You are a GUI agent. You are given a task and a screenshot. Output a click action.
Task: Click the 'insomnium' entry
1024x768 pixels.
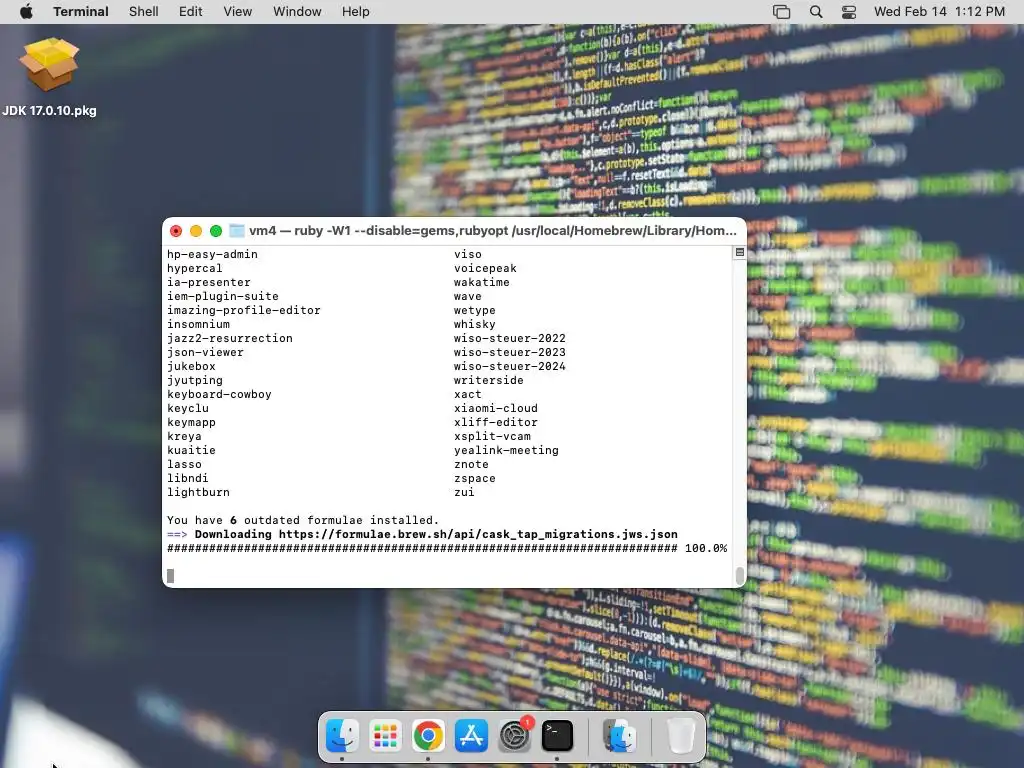(x=199, y=325)
